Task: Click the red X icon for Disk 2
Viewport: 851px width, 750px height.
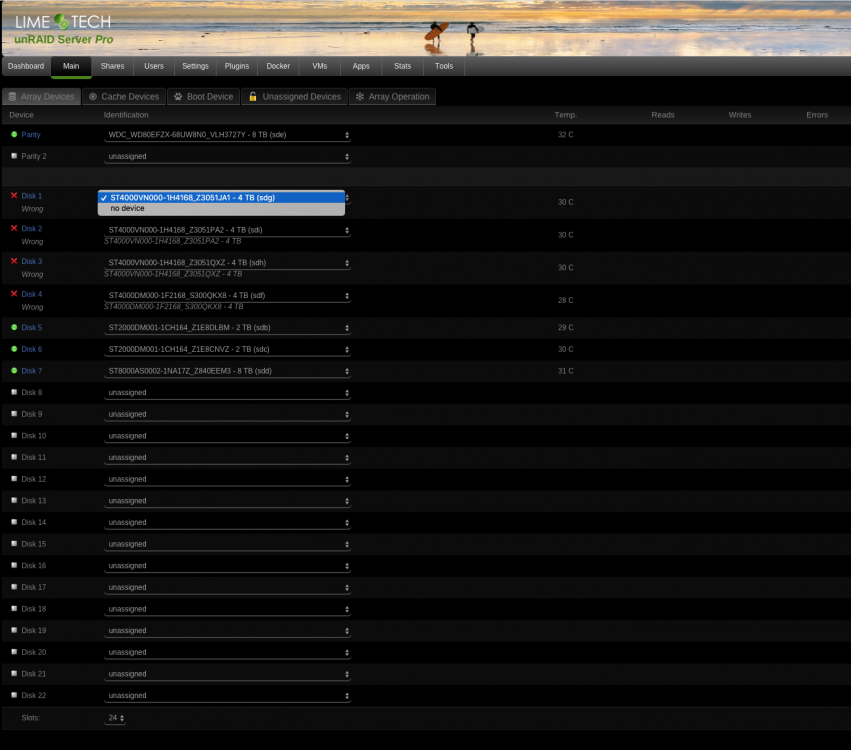Action: pyautogui.click(x=14, y=228)
